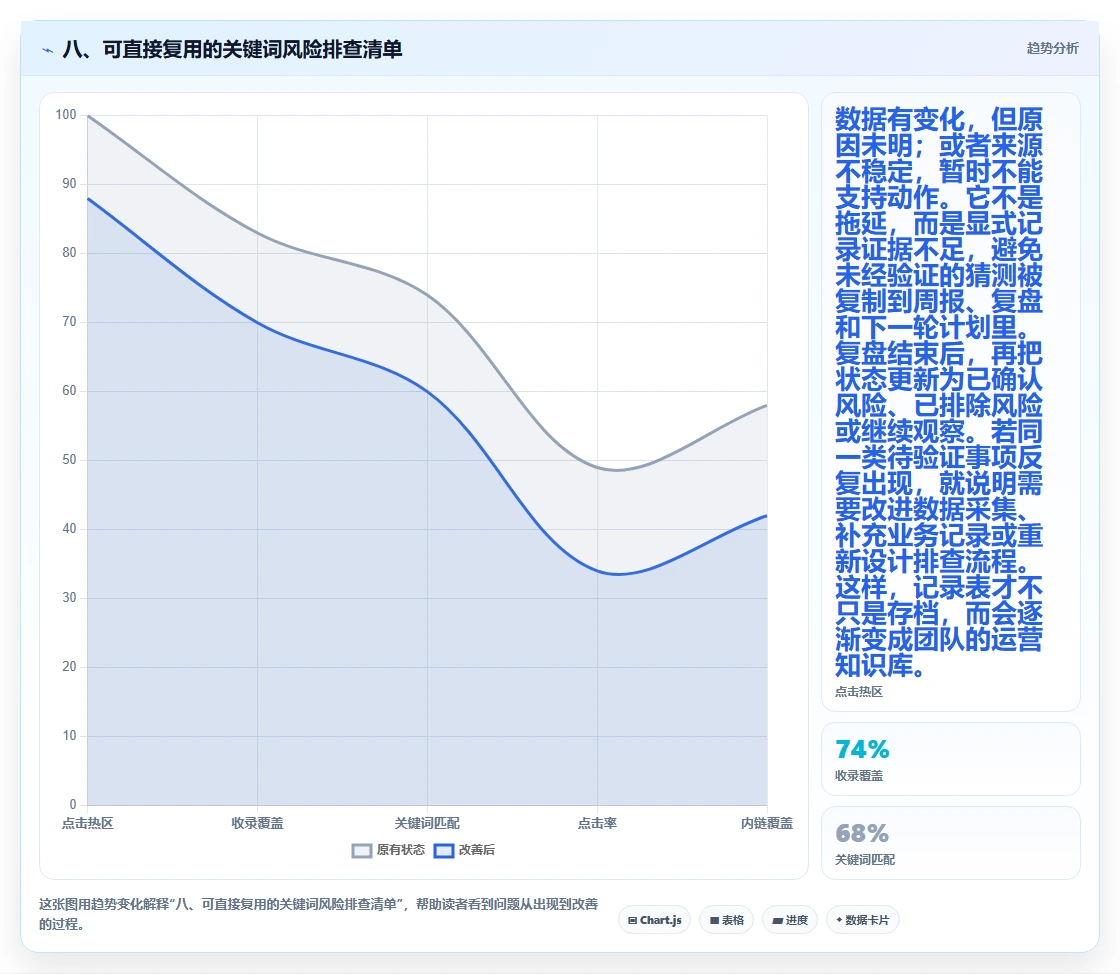Viewport: 1120px width, 974px height.
Task: Click the 内链覆盖 x-axis label
Action: pos(766,823)
